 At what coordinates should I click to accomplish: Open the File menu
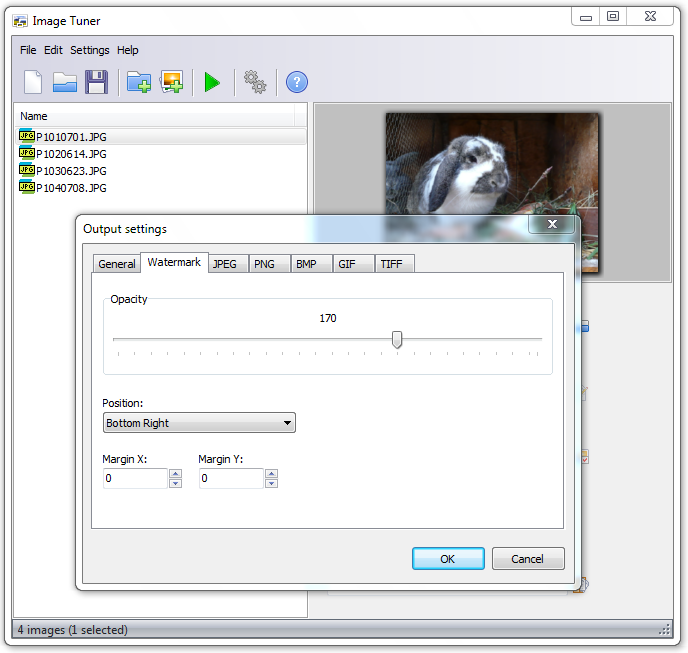28,50
